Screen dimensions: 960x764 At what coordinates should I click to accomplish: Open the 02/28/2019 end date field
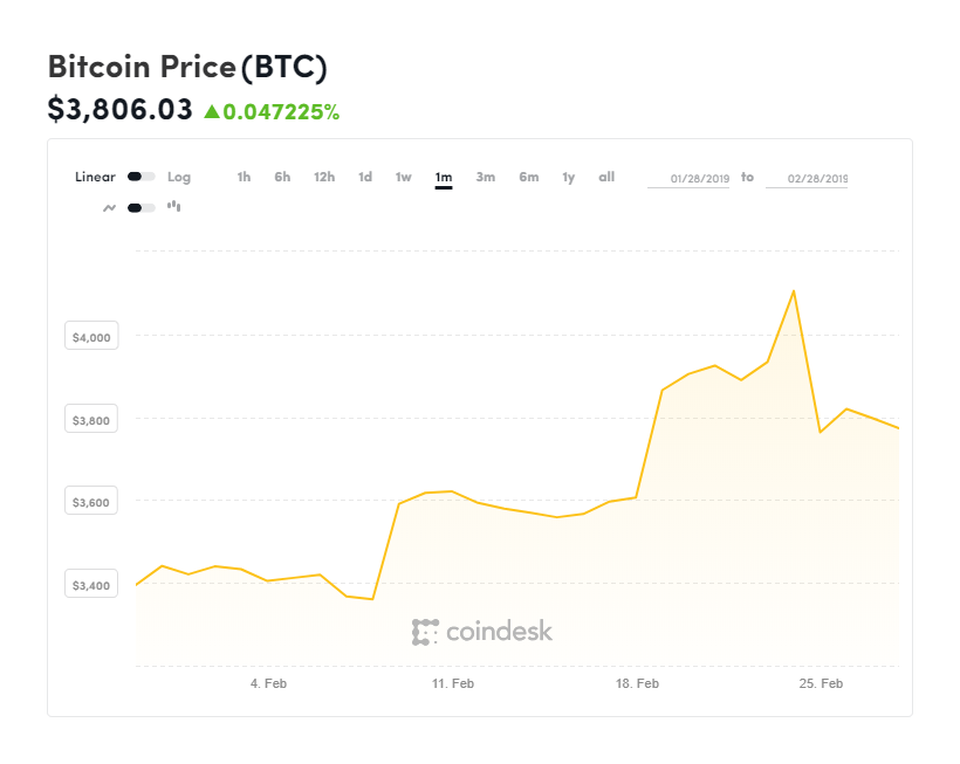coord(806,179)
